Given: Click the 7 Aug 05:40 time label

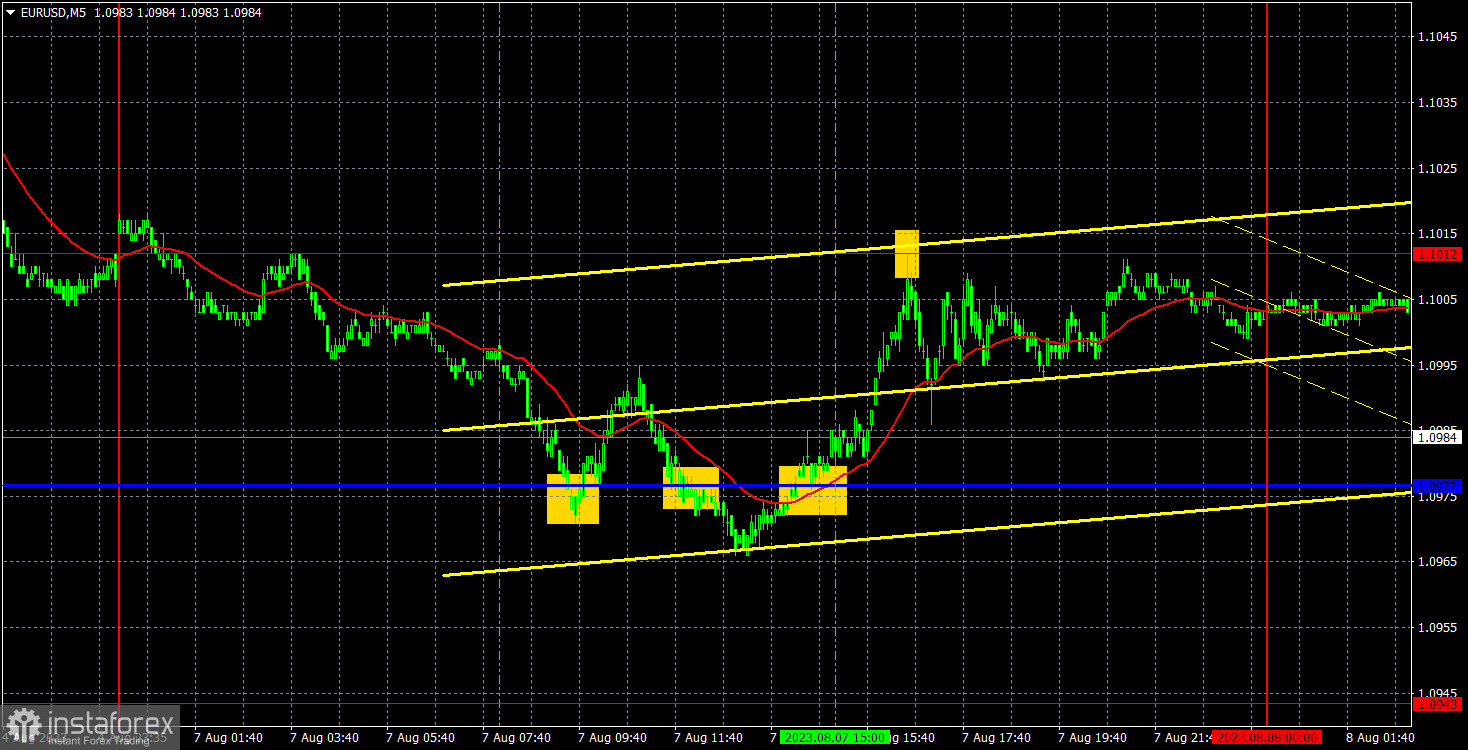Looking at the screenshot, I should (x=421, y=738).
